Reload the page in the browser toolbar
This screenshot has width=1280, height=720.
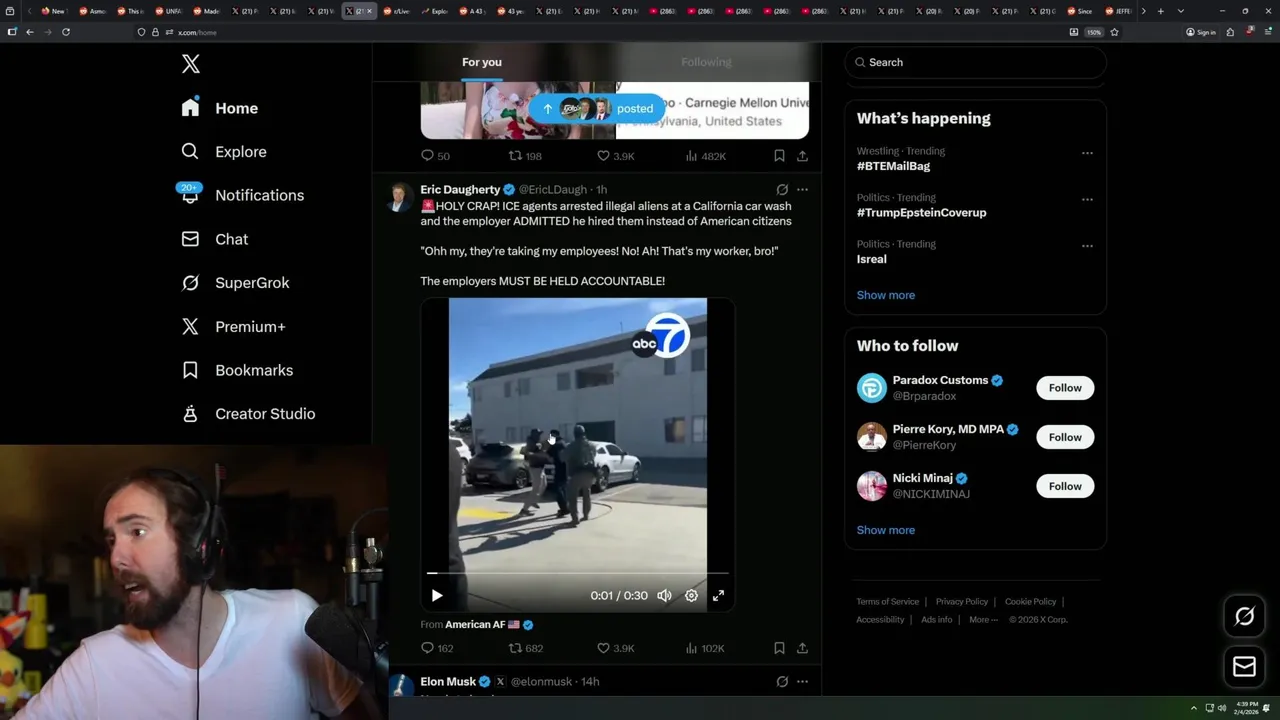tap(66, 32)
